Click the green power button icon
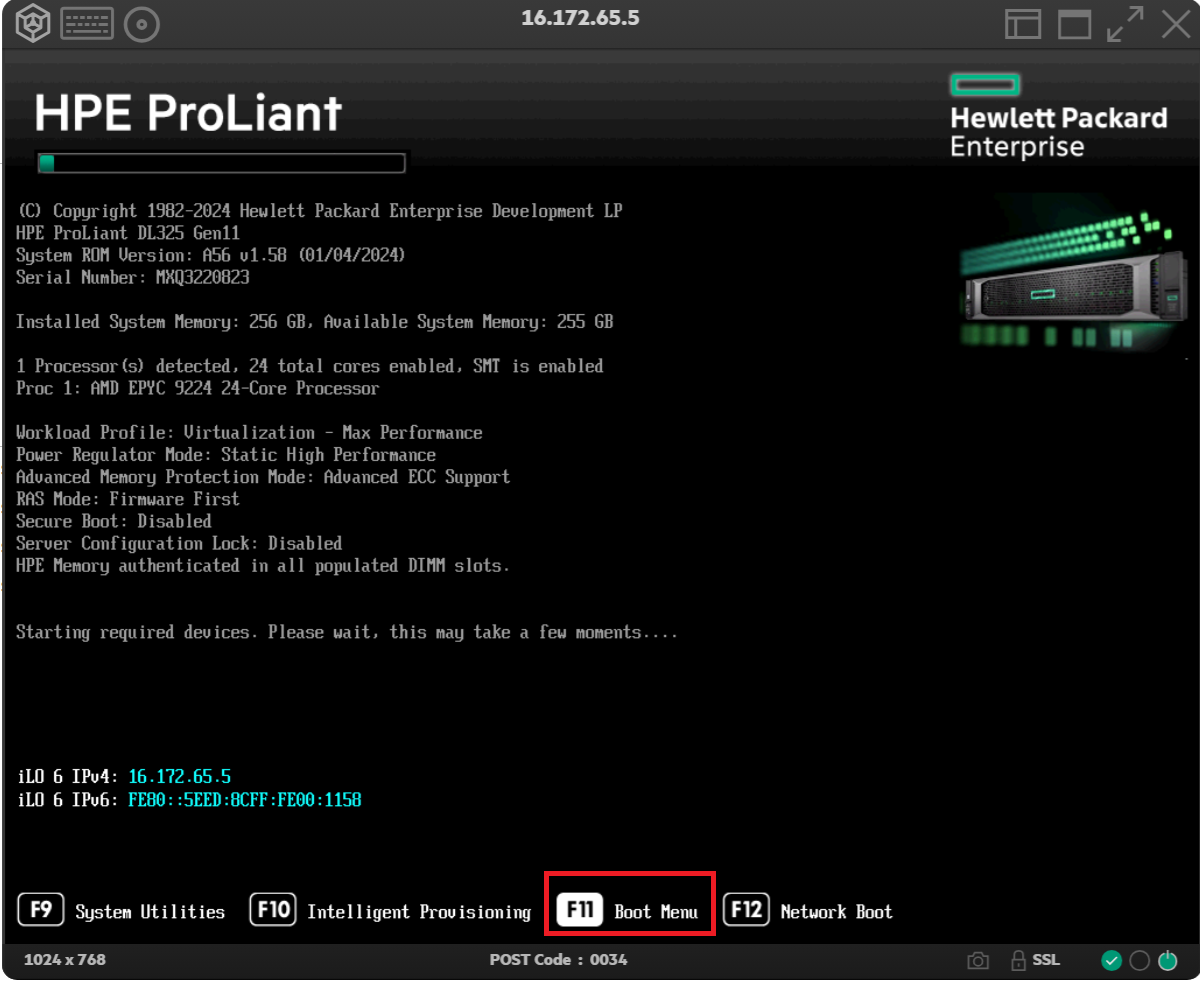Image resolution: width=1200 pixels, height=983 pixels. point(1167,961)
